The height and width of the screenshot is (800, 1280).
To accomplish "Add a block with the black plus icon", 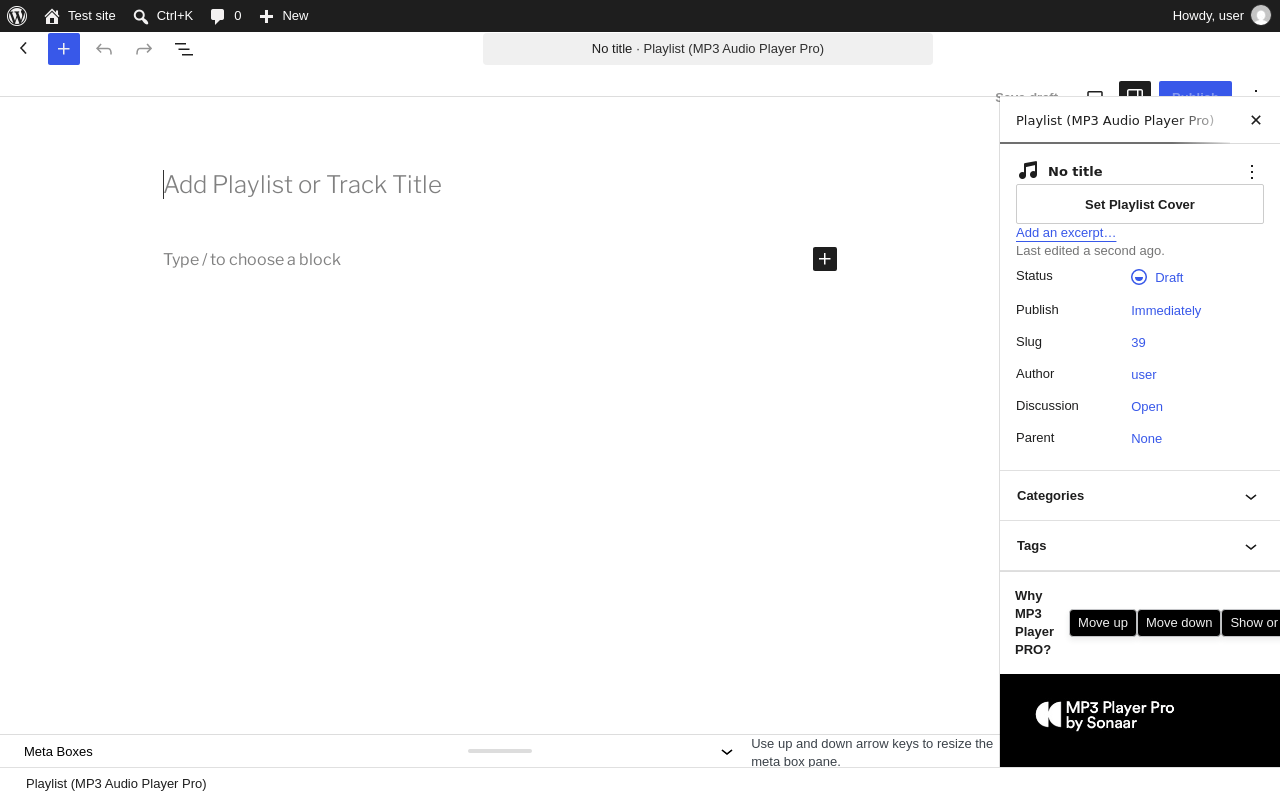I will pos(825,259).
